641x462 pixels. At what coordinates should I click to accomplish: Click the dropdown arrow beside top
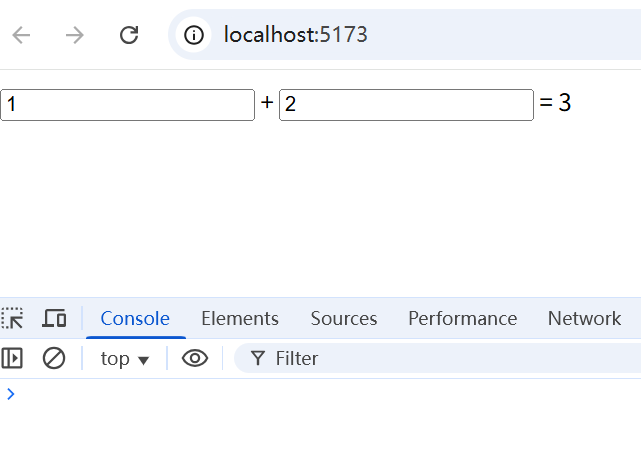143,360
